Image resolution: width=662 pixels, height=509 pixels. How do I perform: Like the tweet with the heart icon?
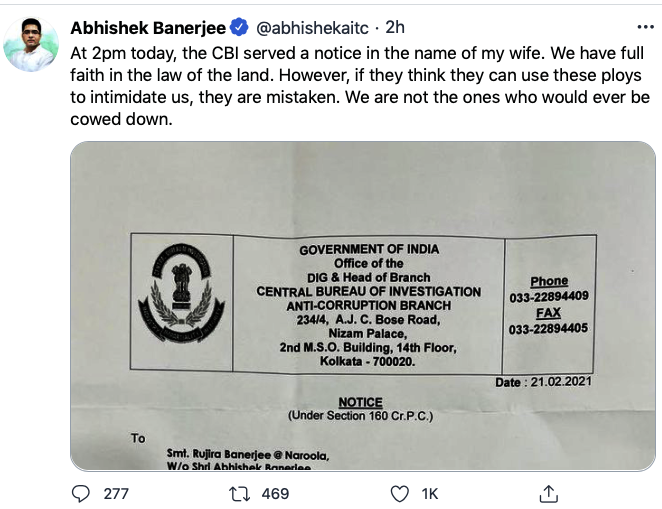(399, 493)
